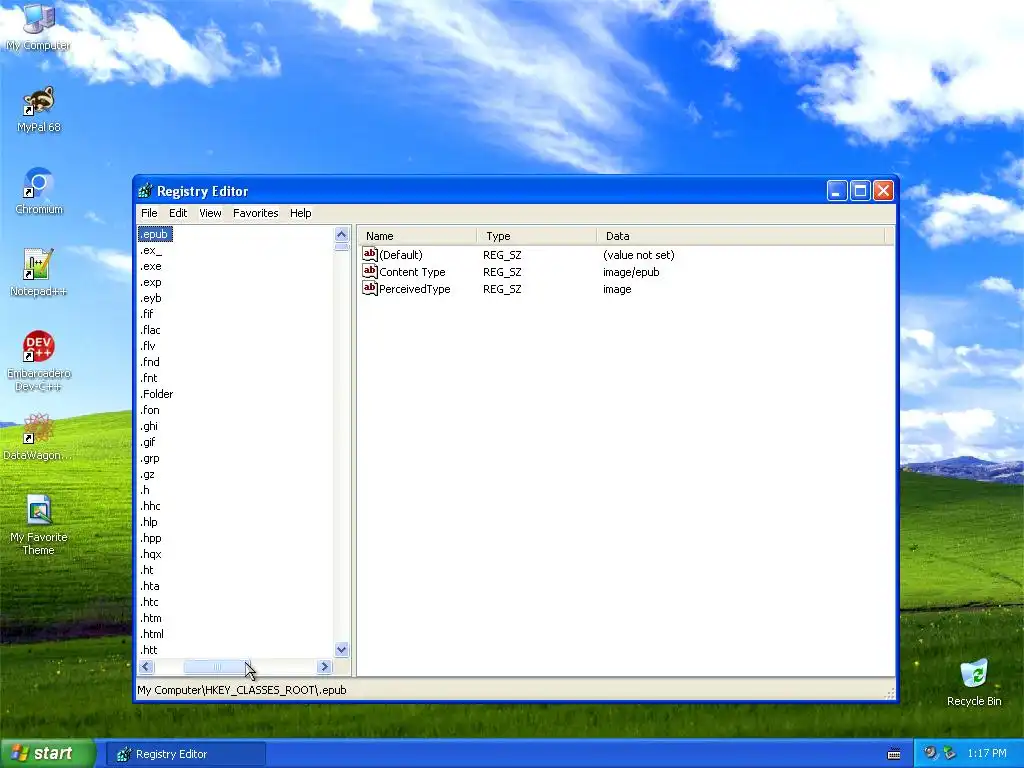1024x768 pixels.
Task: Open the Edit menu
Action: pos(178,213)
